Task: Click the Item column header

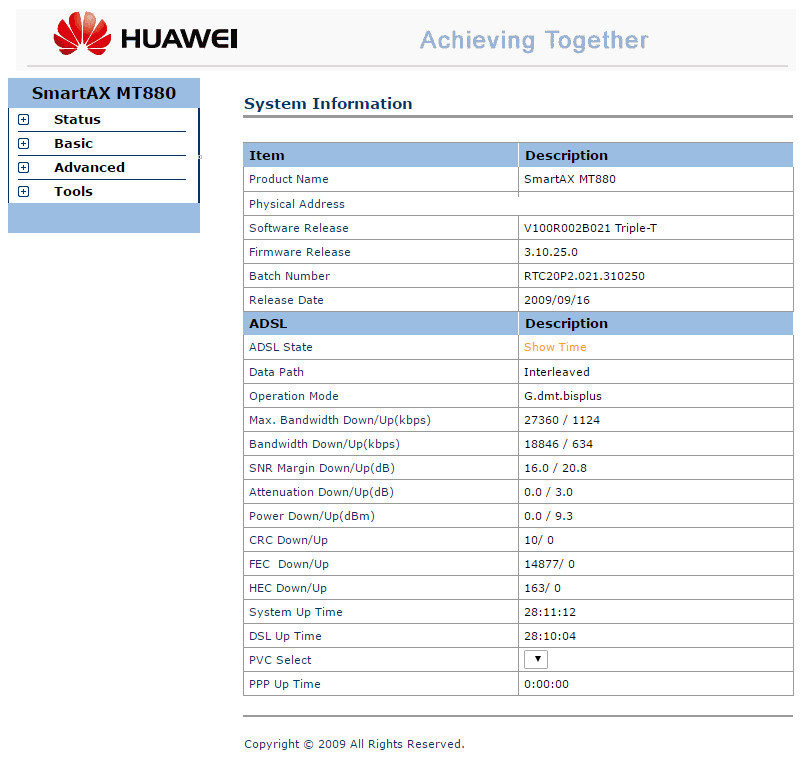Action: (x=266, y=155)
